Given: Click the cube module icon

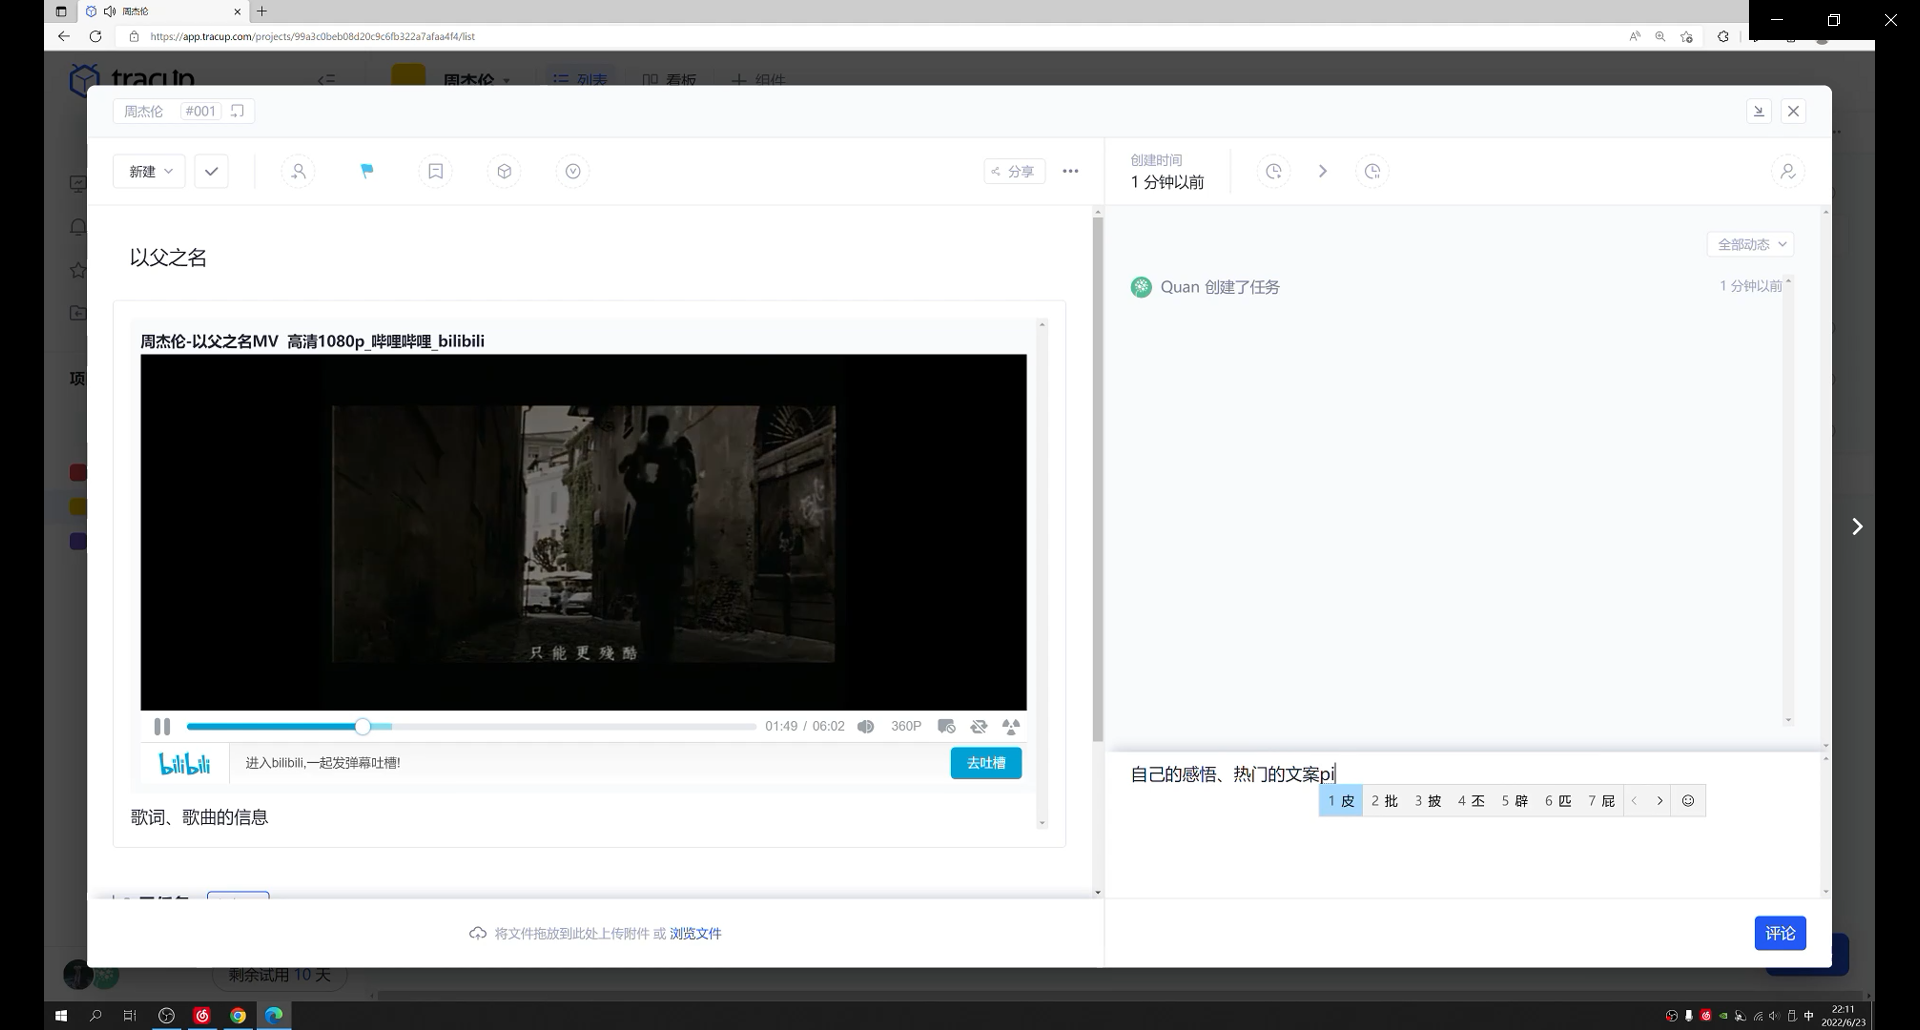Looking at the screenshot, I should coord(504,172).
